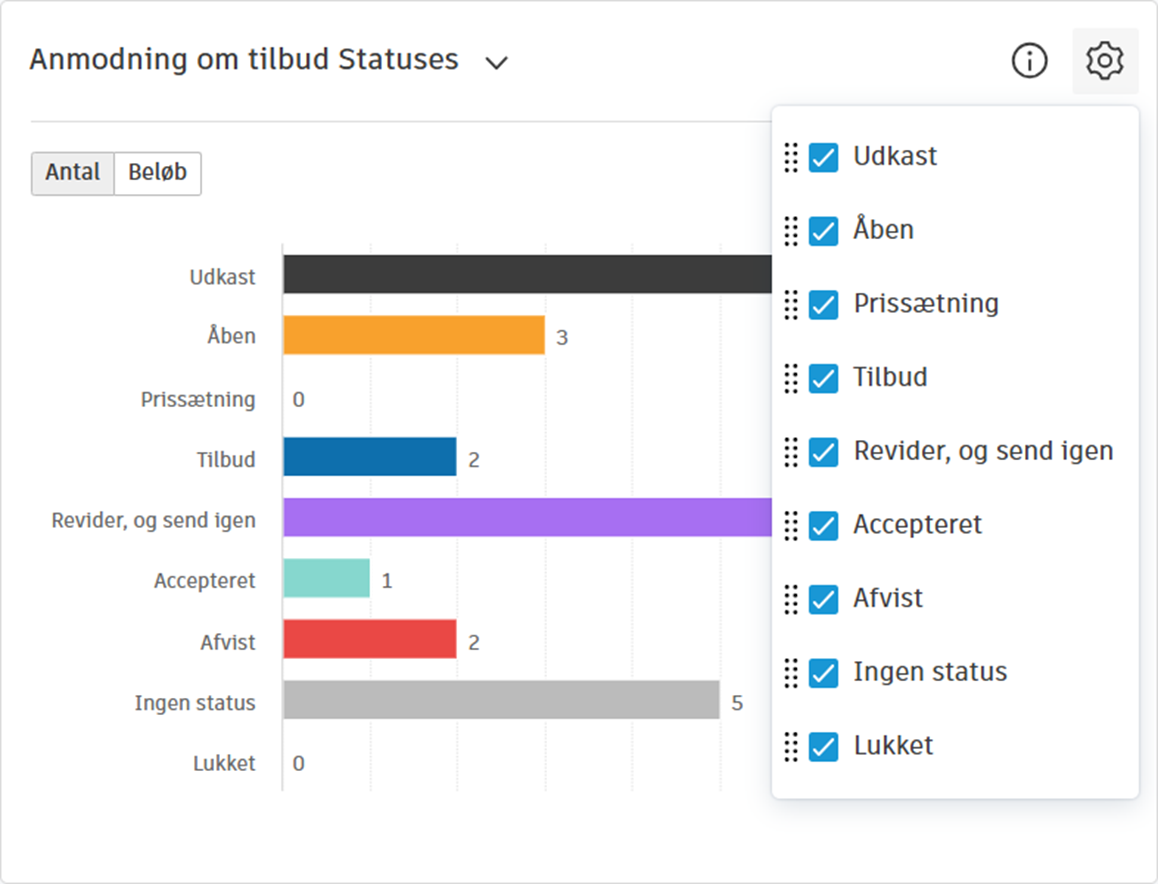The image size is (1158, 884).
Task: Click the drag handle beside Lukket
Action: [791, 746]
